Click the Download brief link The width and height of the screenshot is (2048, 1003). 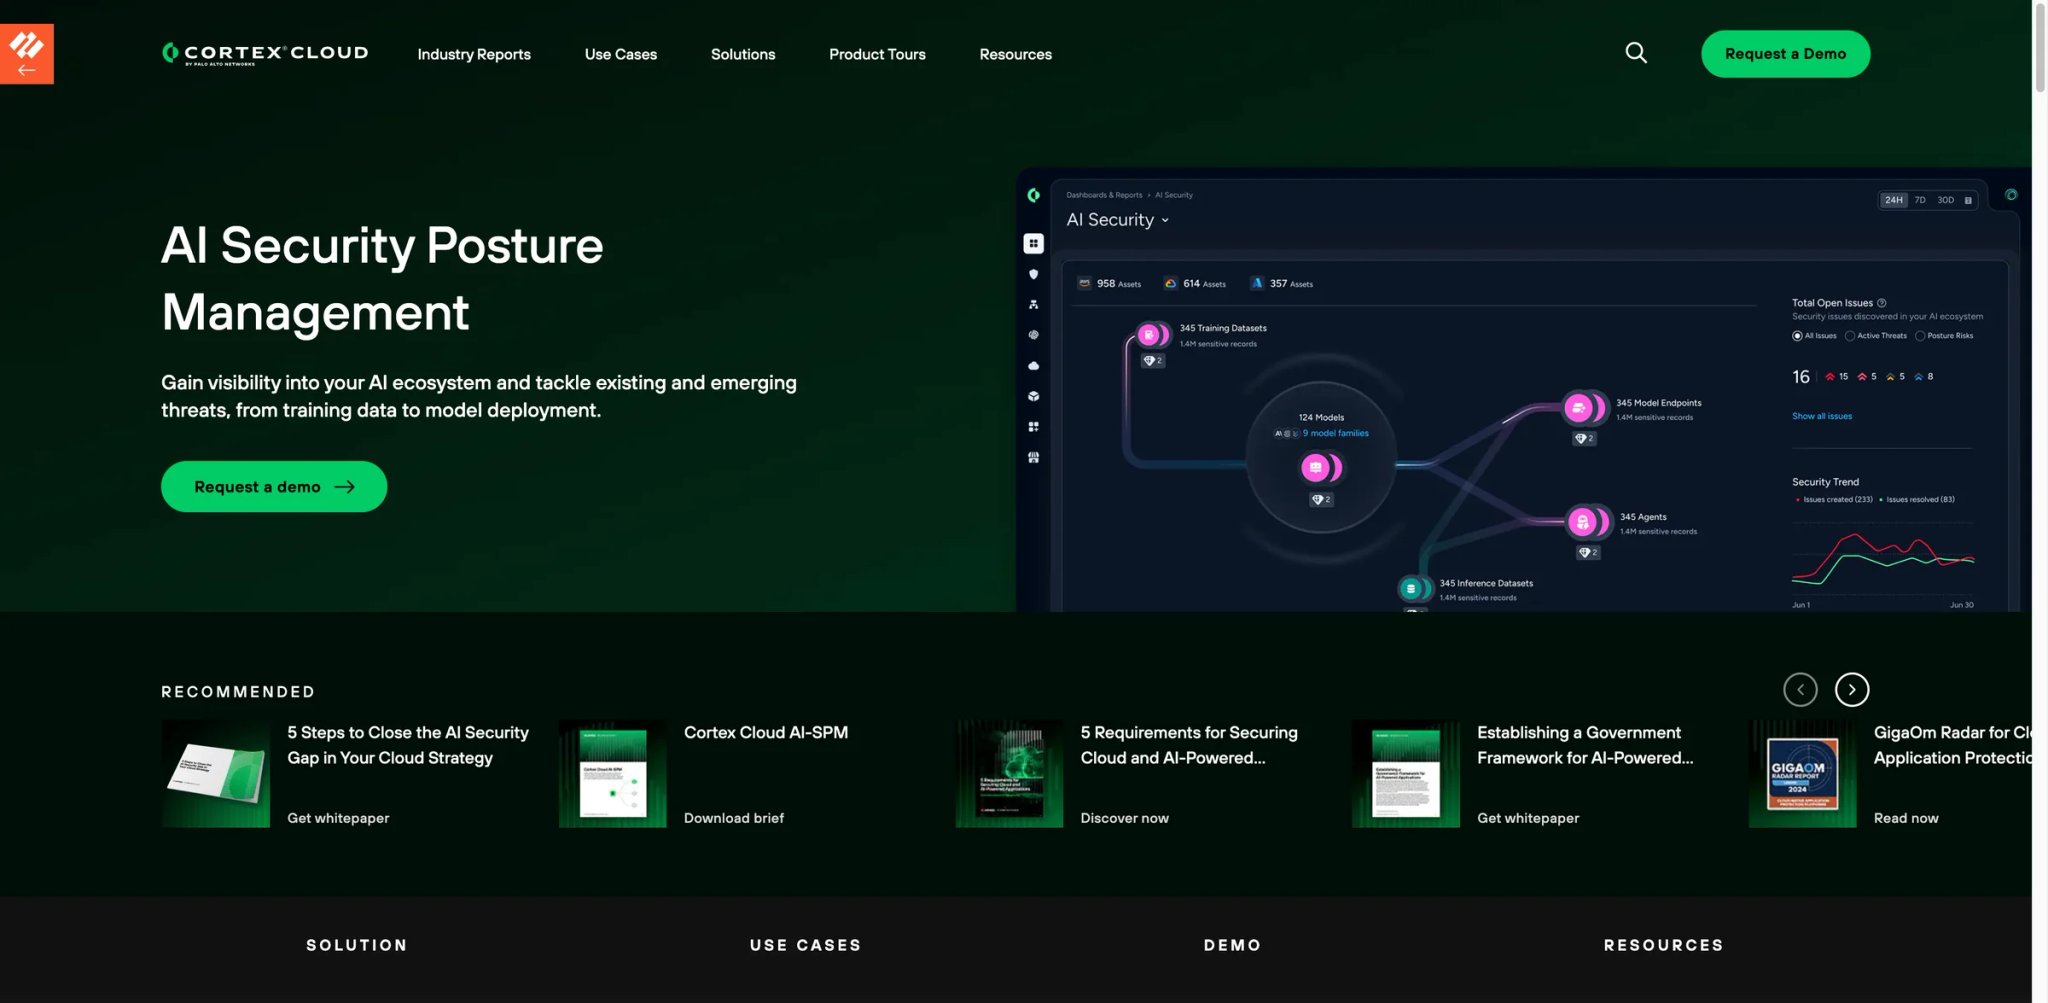click(x=734, y=818)
